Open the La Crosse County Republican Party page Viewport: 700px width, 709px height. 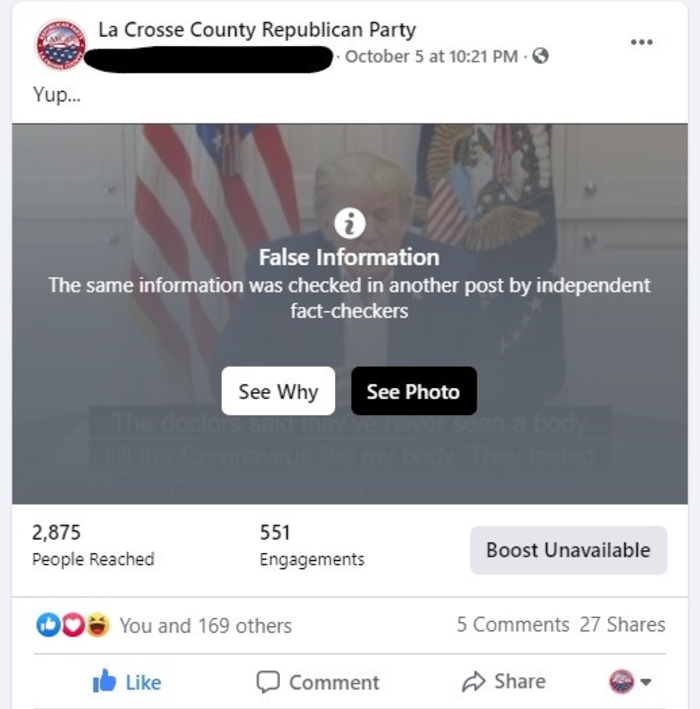(x=257, y=30)
